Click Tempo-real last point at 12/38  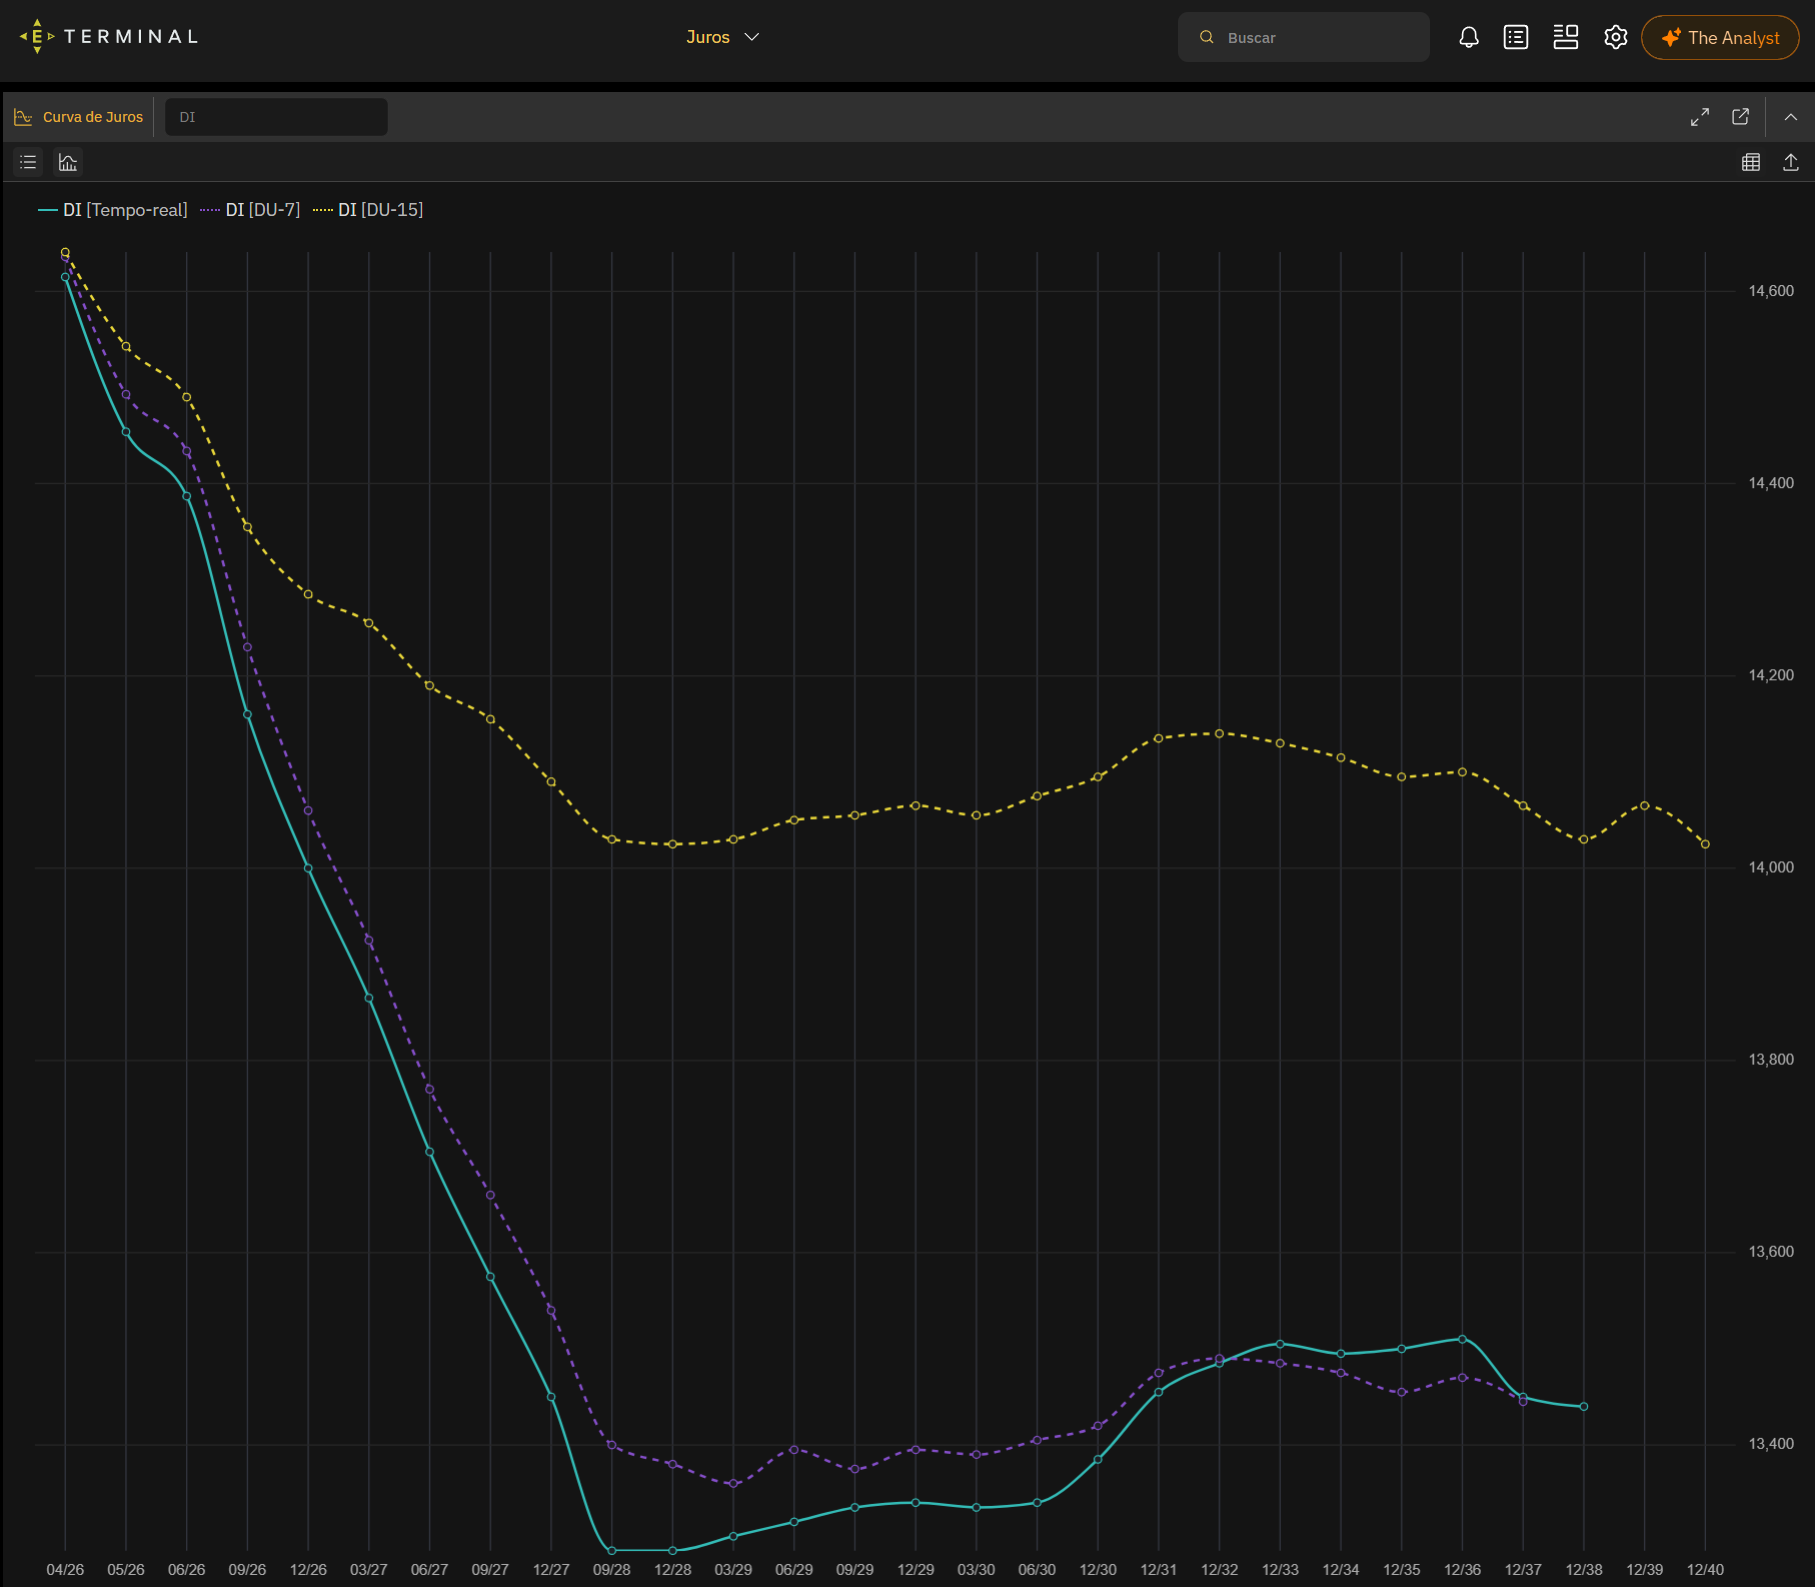pos(1584,1406)
